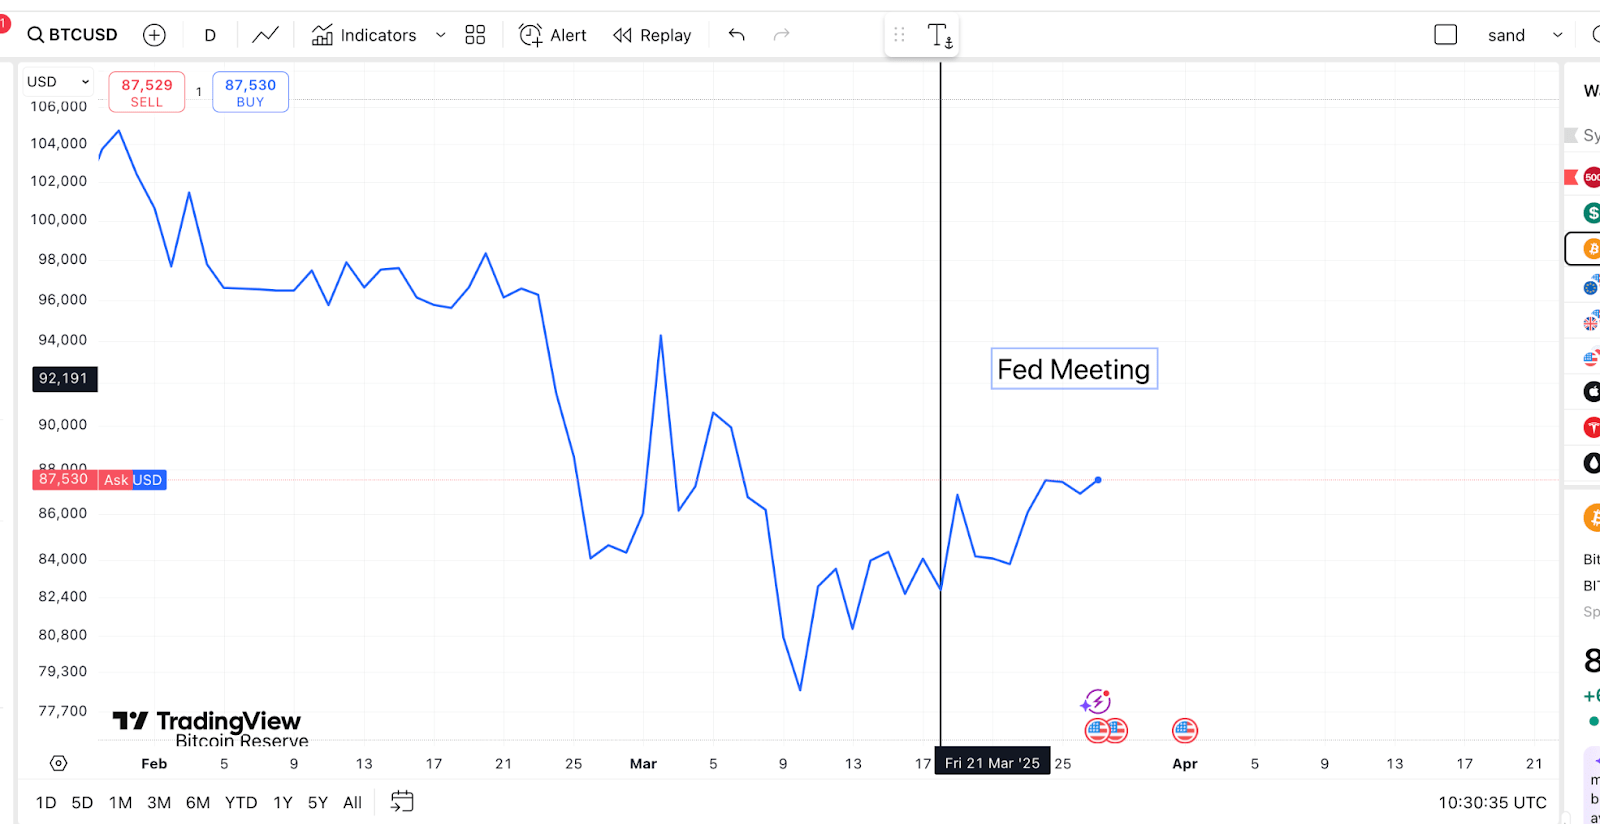This screenshot has height=824, width=1600.
Task: Select the Bitcoin icon in the watchlist
Action: [x=1590, y=249]
